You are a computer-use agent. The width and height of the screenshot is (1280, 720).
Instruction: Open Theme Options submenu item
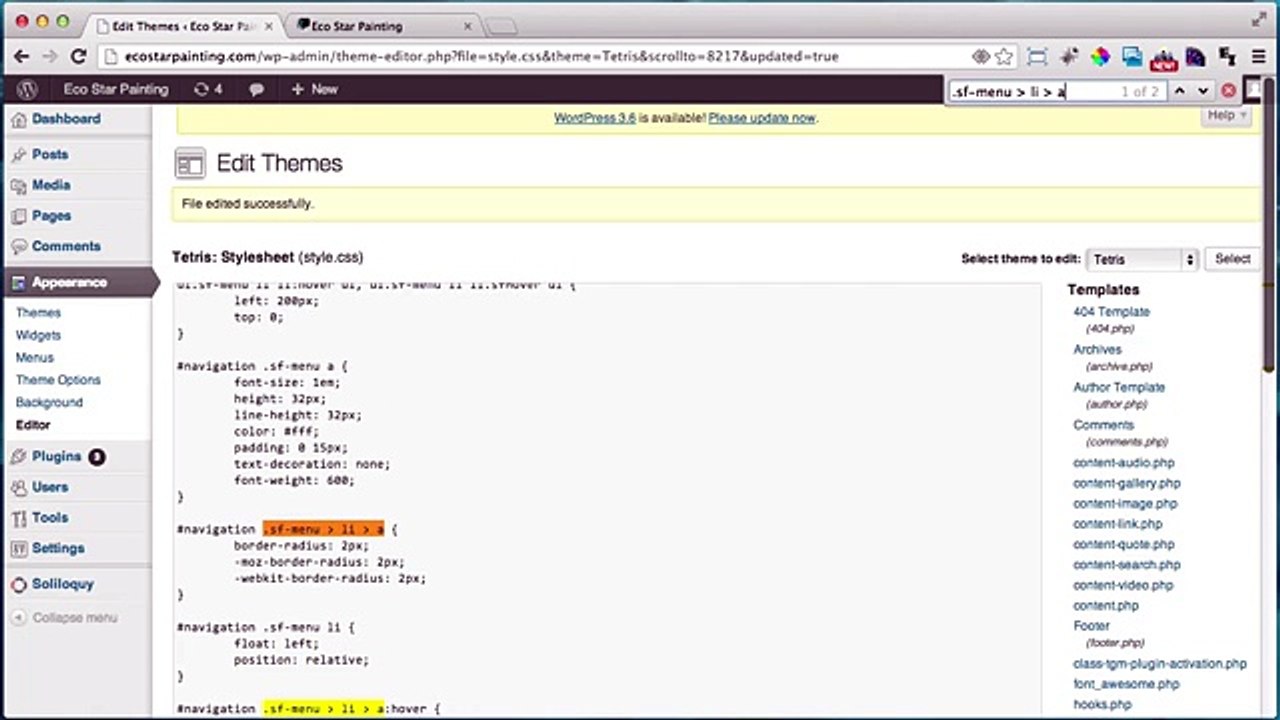pos(58,380)
